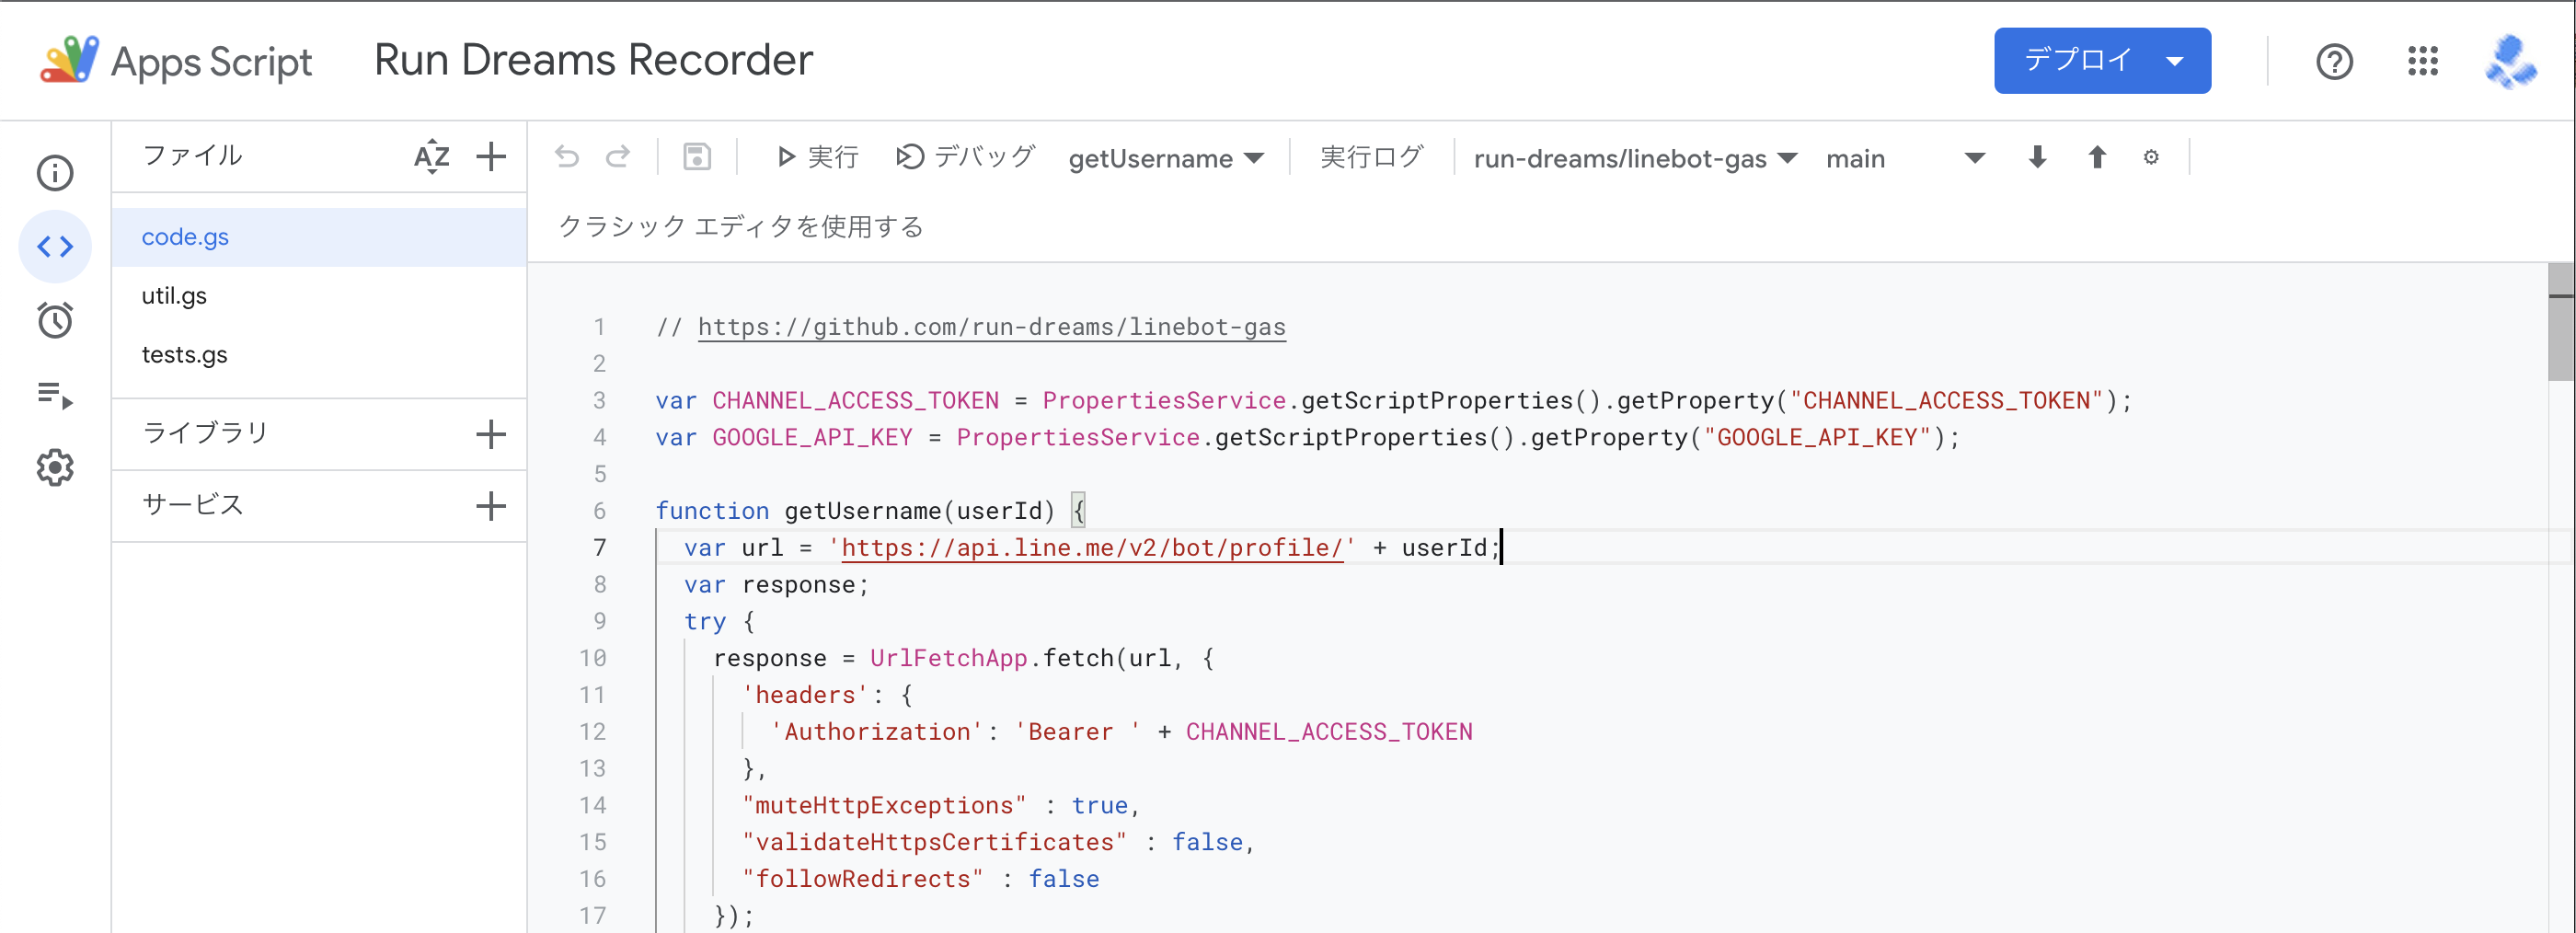Click the ファイル section header

192,155
